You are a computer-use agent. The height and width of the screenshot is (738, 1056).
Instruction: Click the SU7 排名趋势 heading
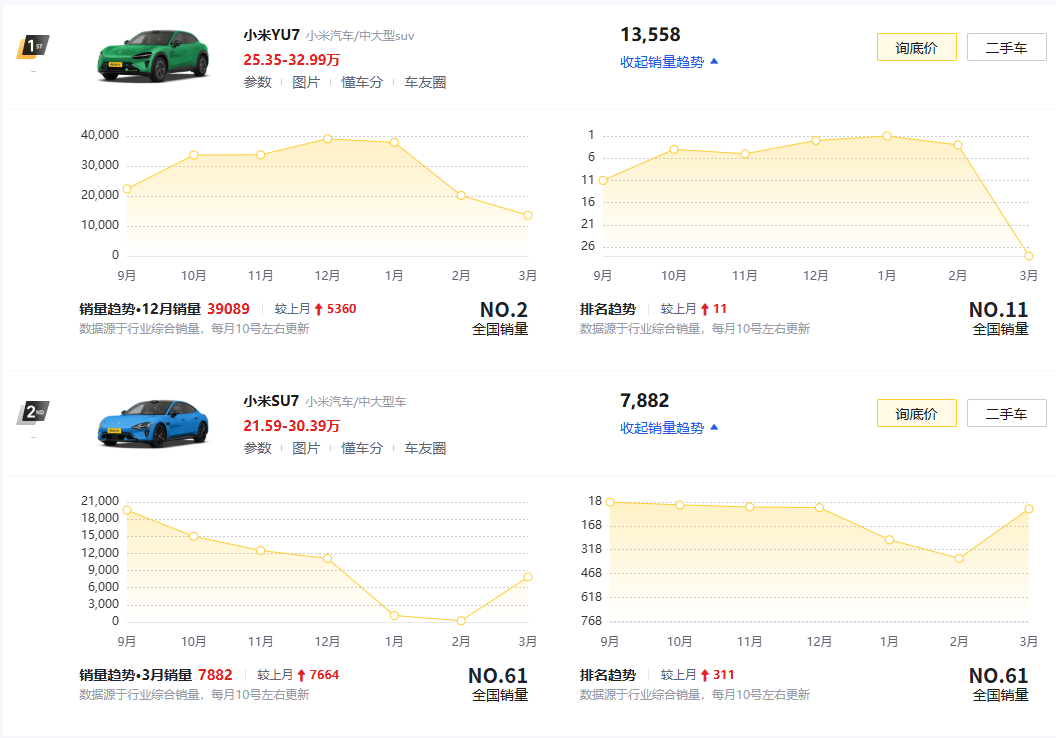607,675
